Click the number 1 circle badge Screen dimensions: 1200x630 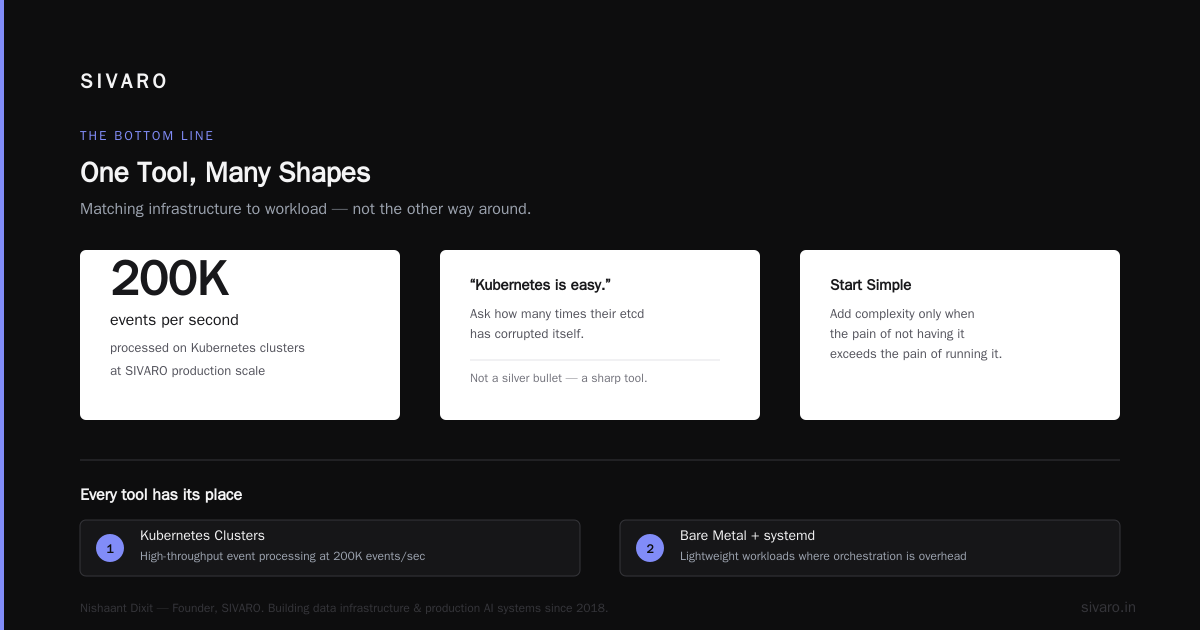coord(110,548)
